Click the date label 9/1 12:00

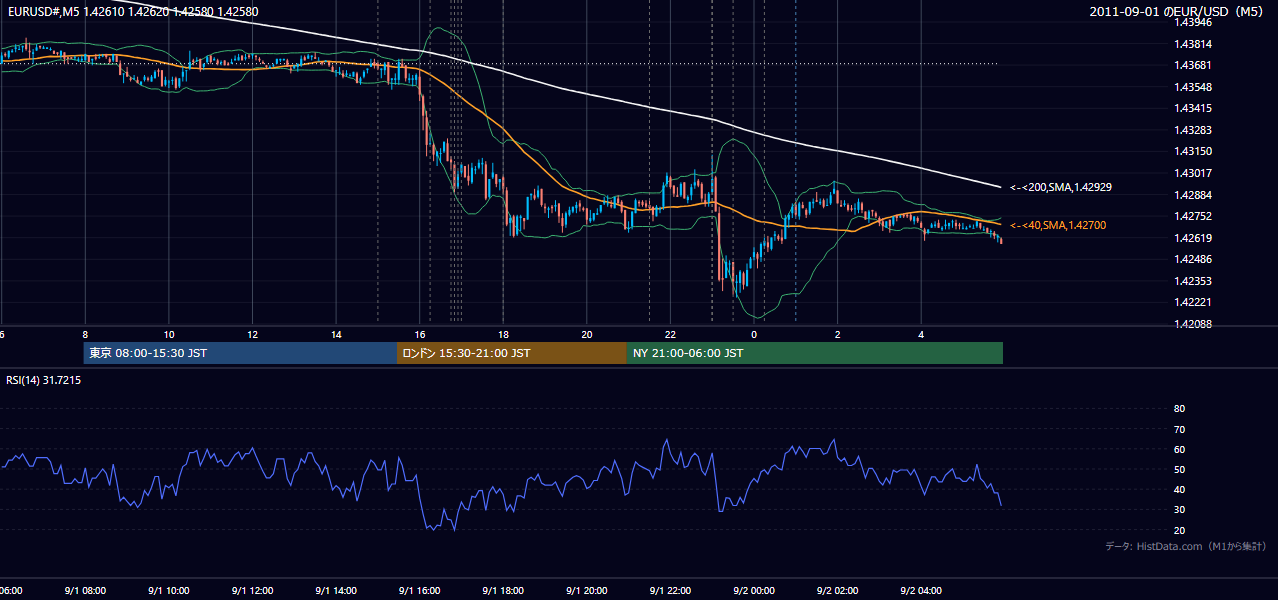253,590
